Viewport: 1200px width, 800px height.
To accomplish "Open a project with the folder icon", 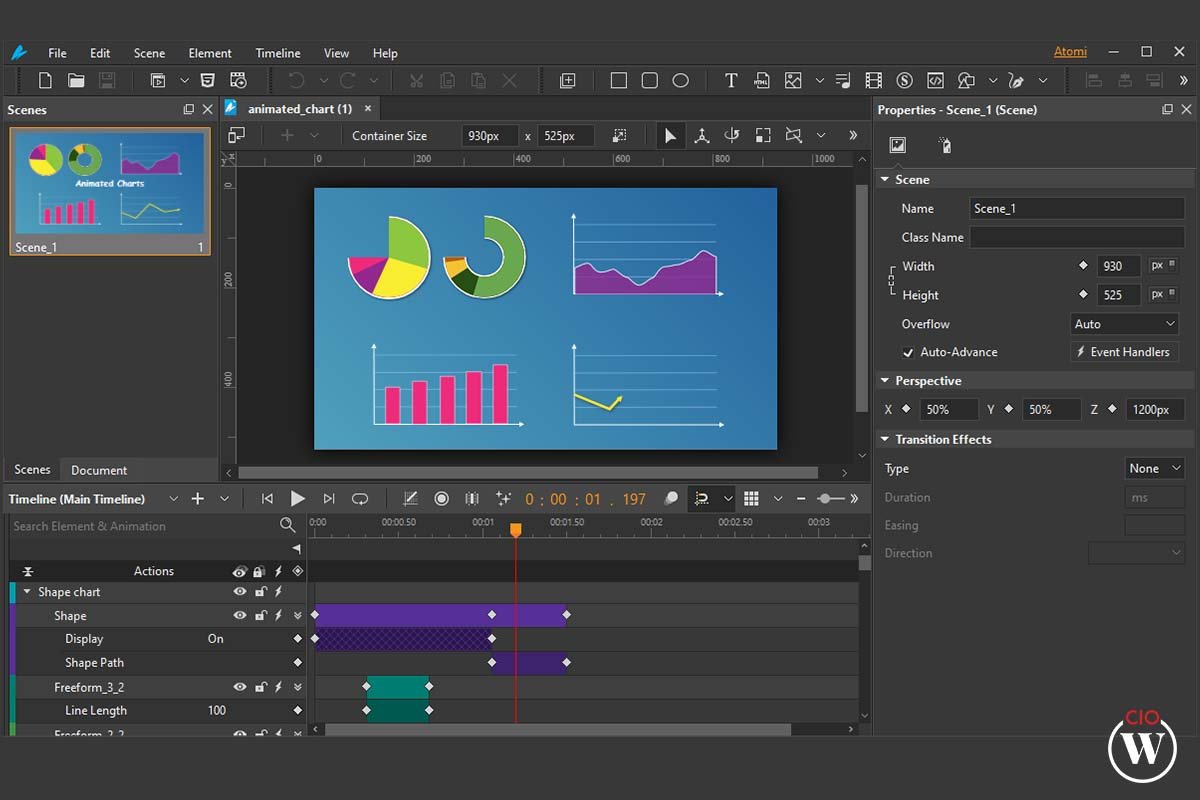I will point(76,81).
